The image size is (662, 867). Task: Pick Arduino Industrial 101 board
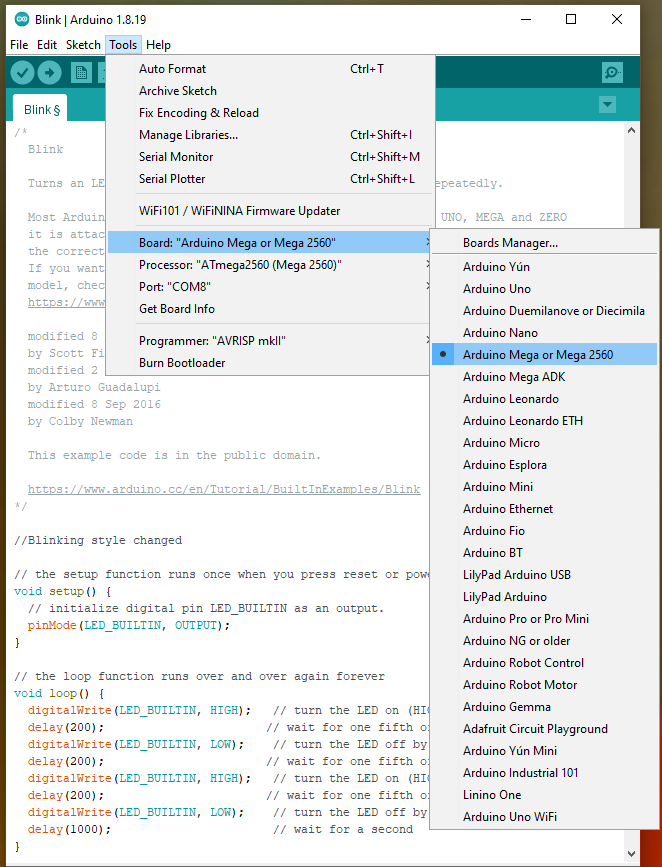(544, 773)
